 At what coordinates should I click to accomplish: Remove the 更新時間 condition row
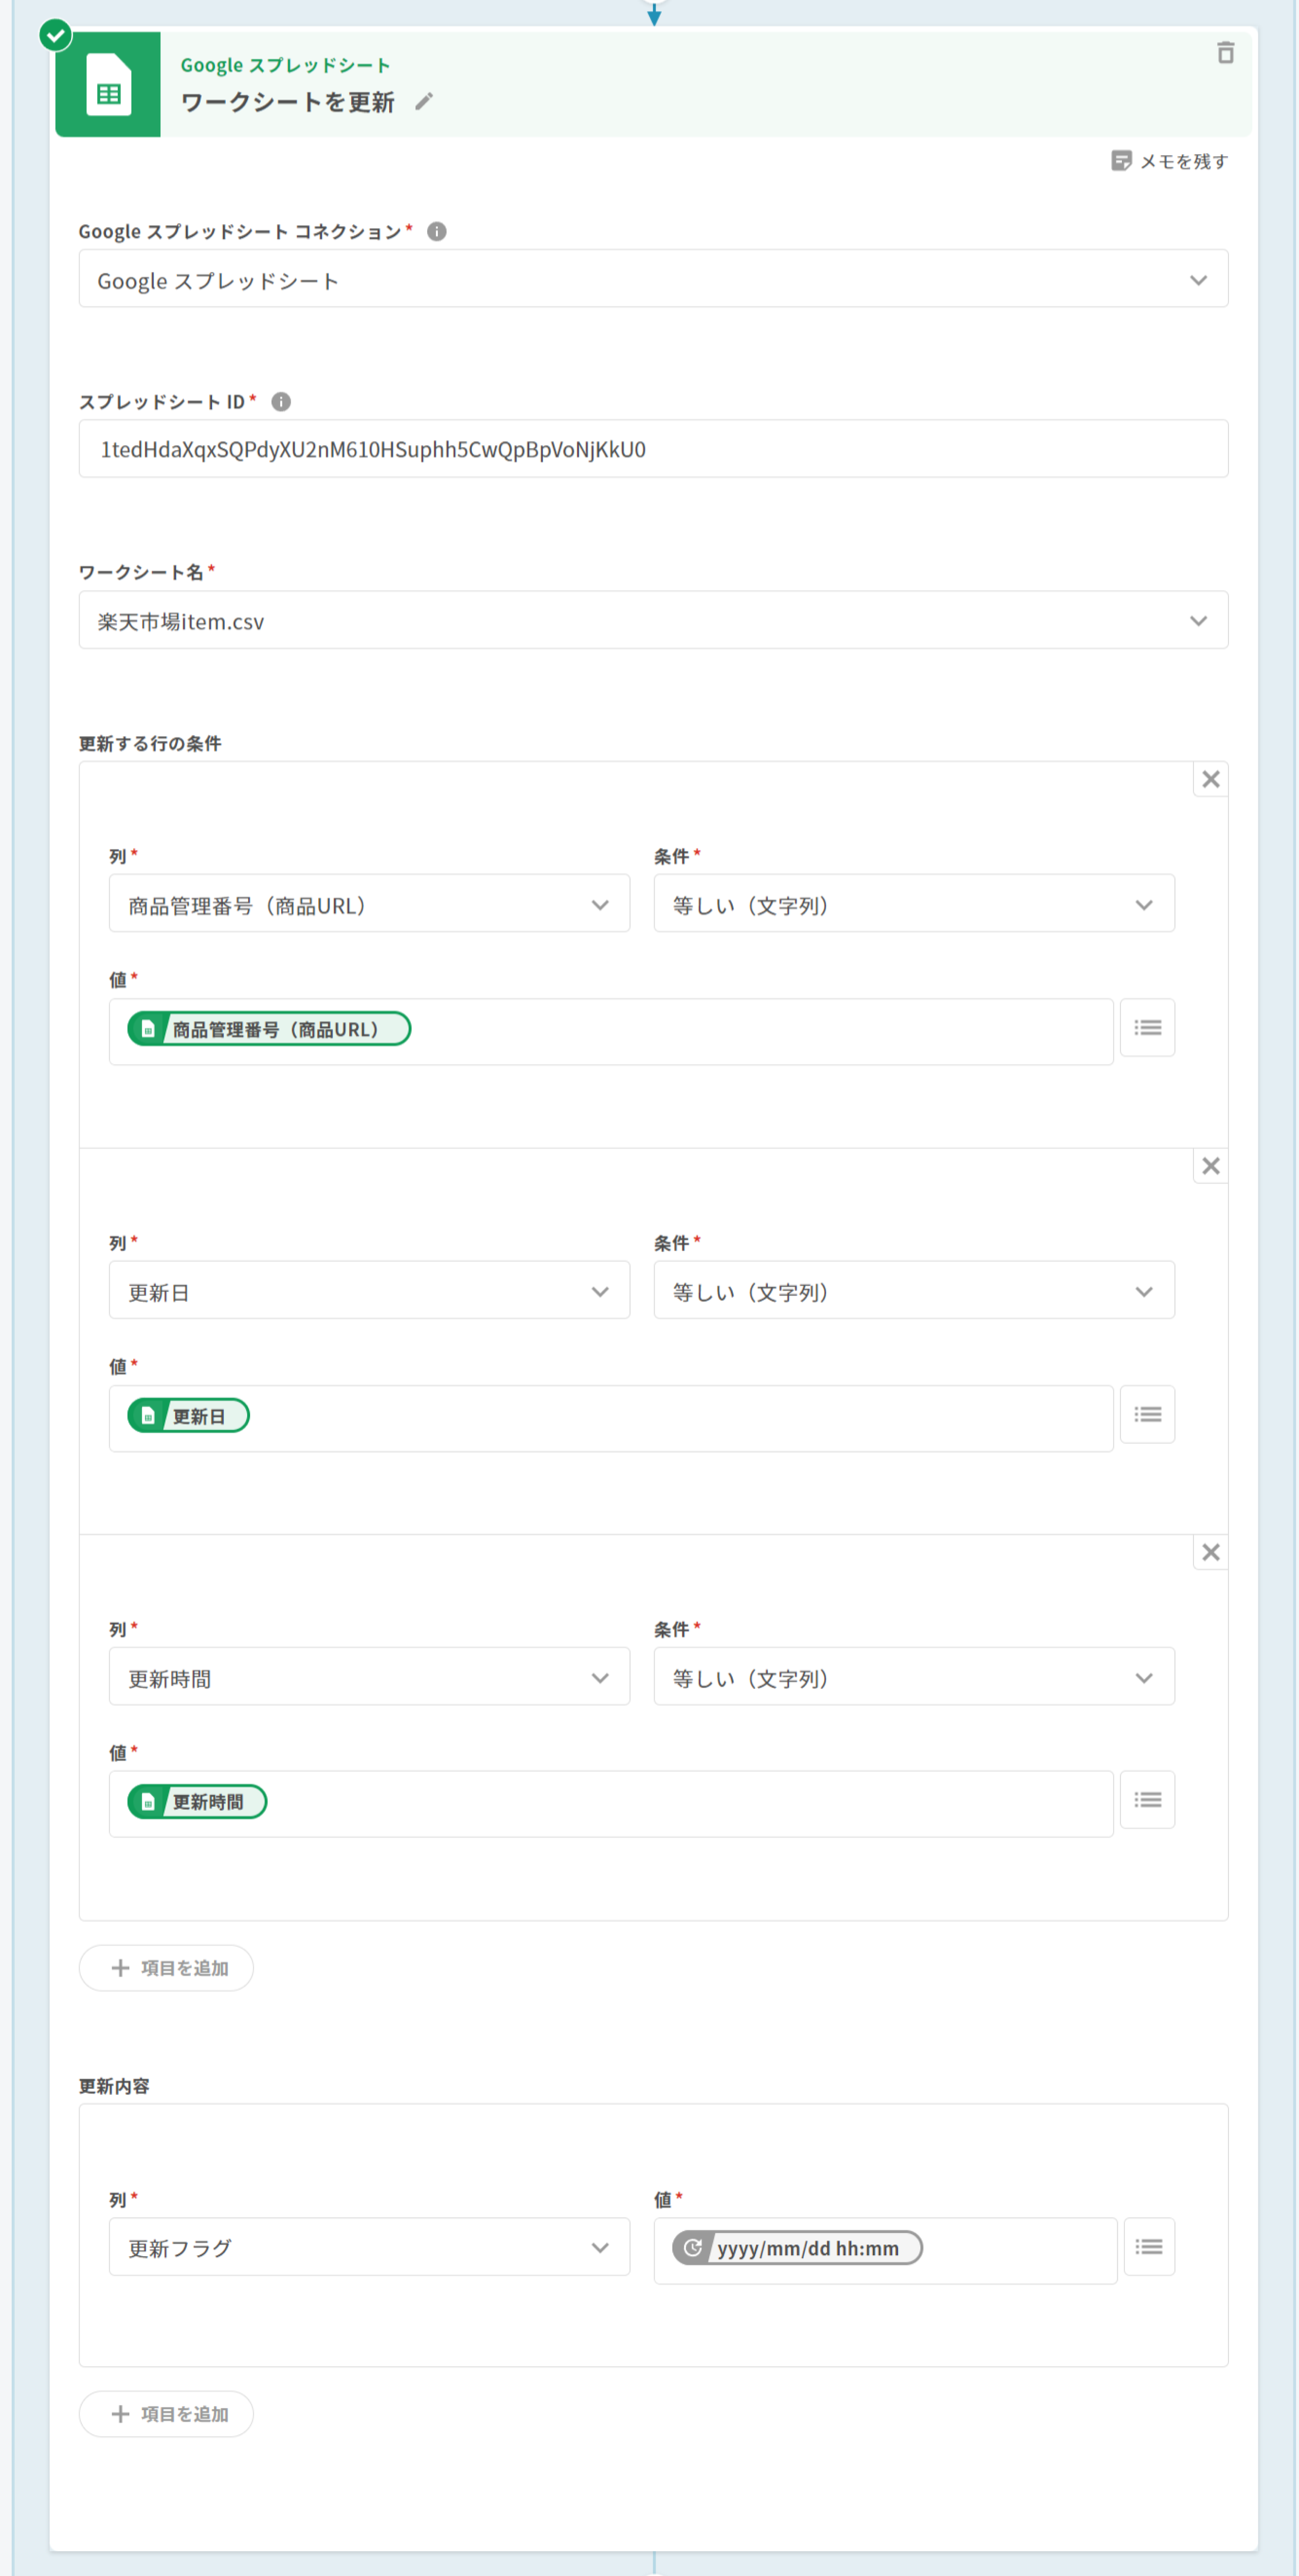click(1210, 1553)
